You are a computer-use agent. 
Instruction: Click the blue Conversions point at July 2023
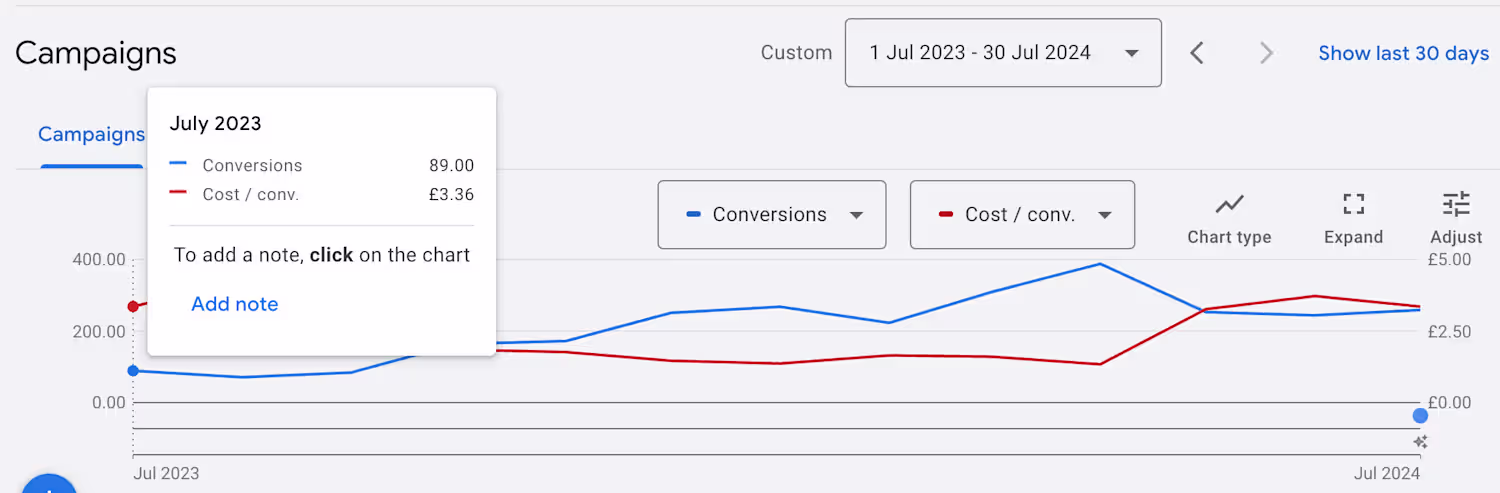click(x=133, y=371)
